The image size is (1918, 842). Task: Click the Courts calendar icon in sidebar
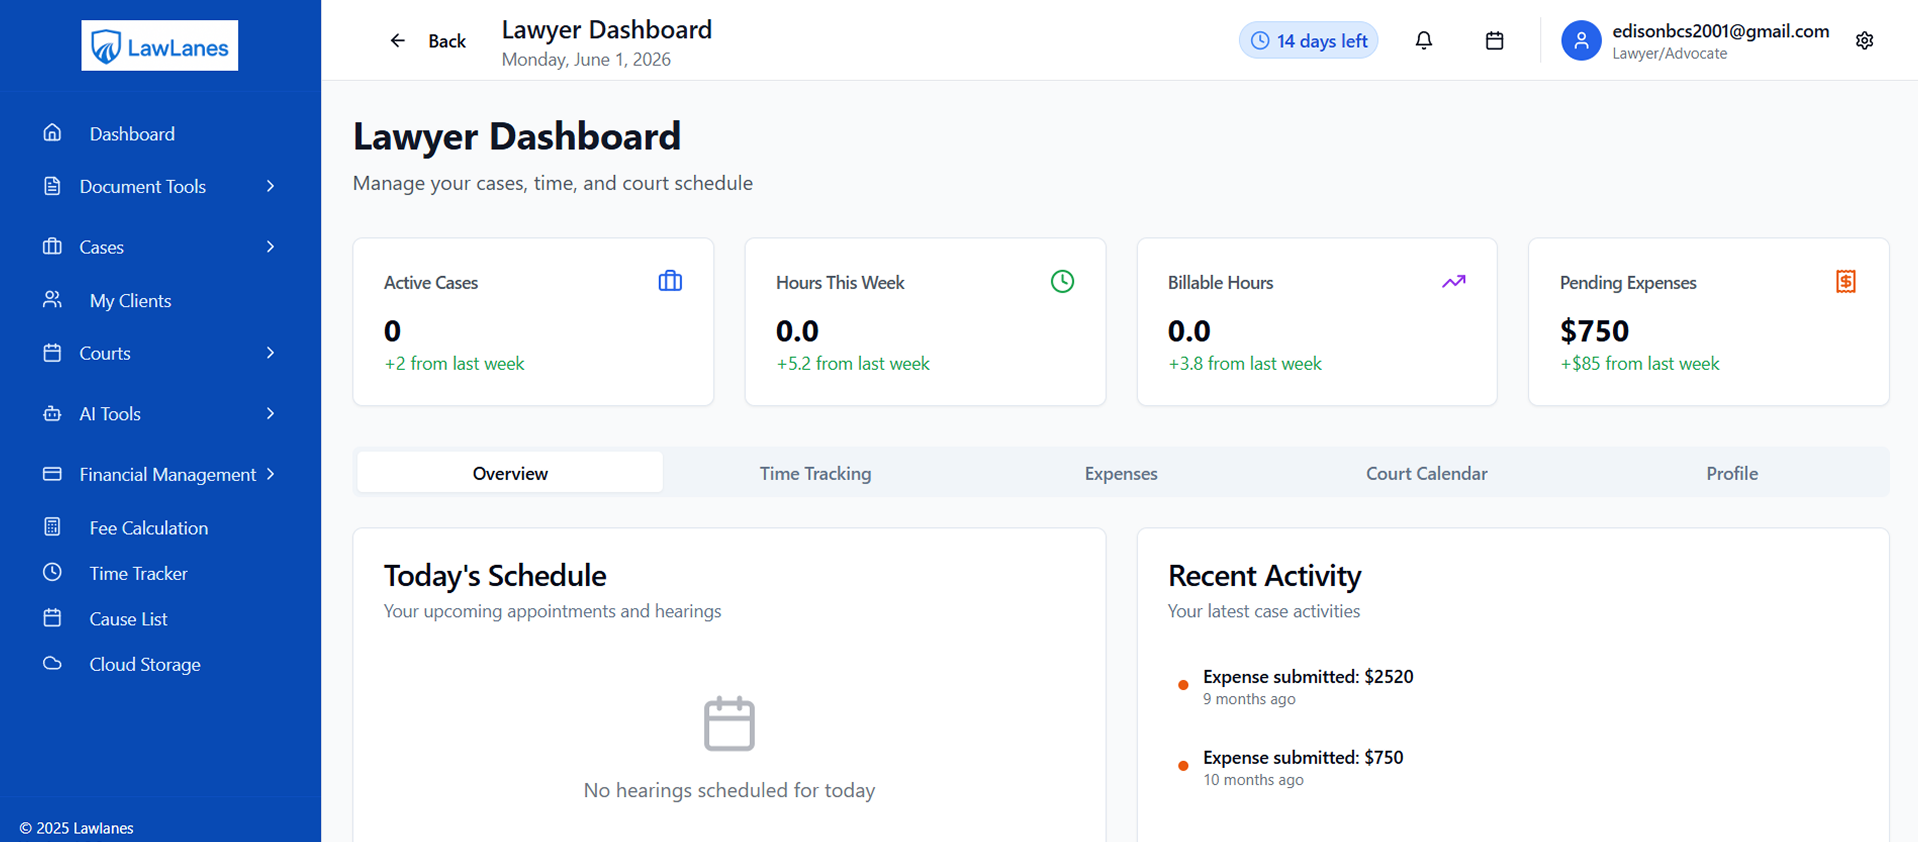click(x=52, y=353)
